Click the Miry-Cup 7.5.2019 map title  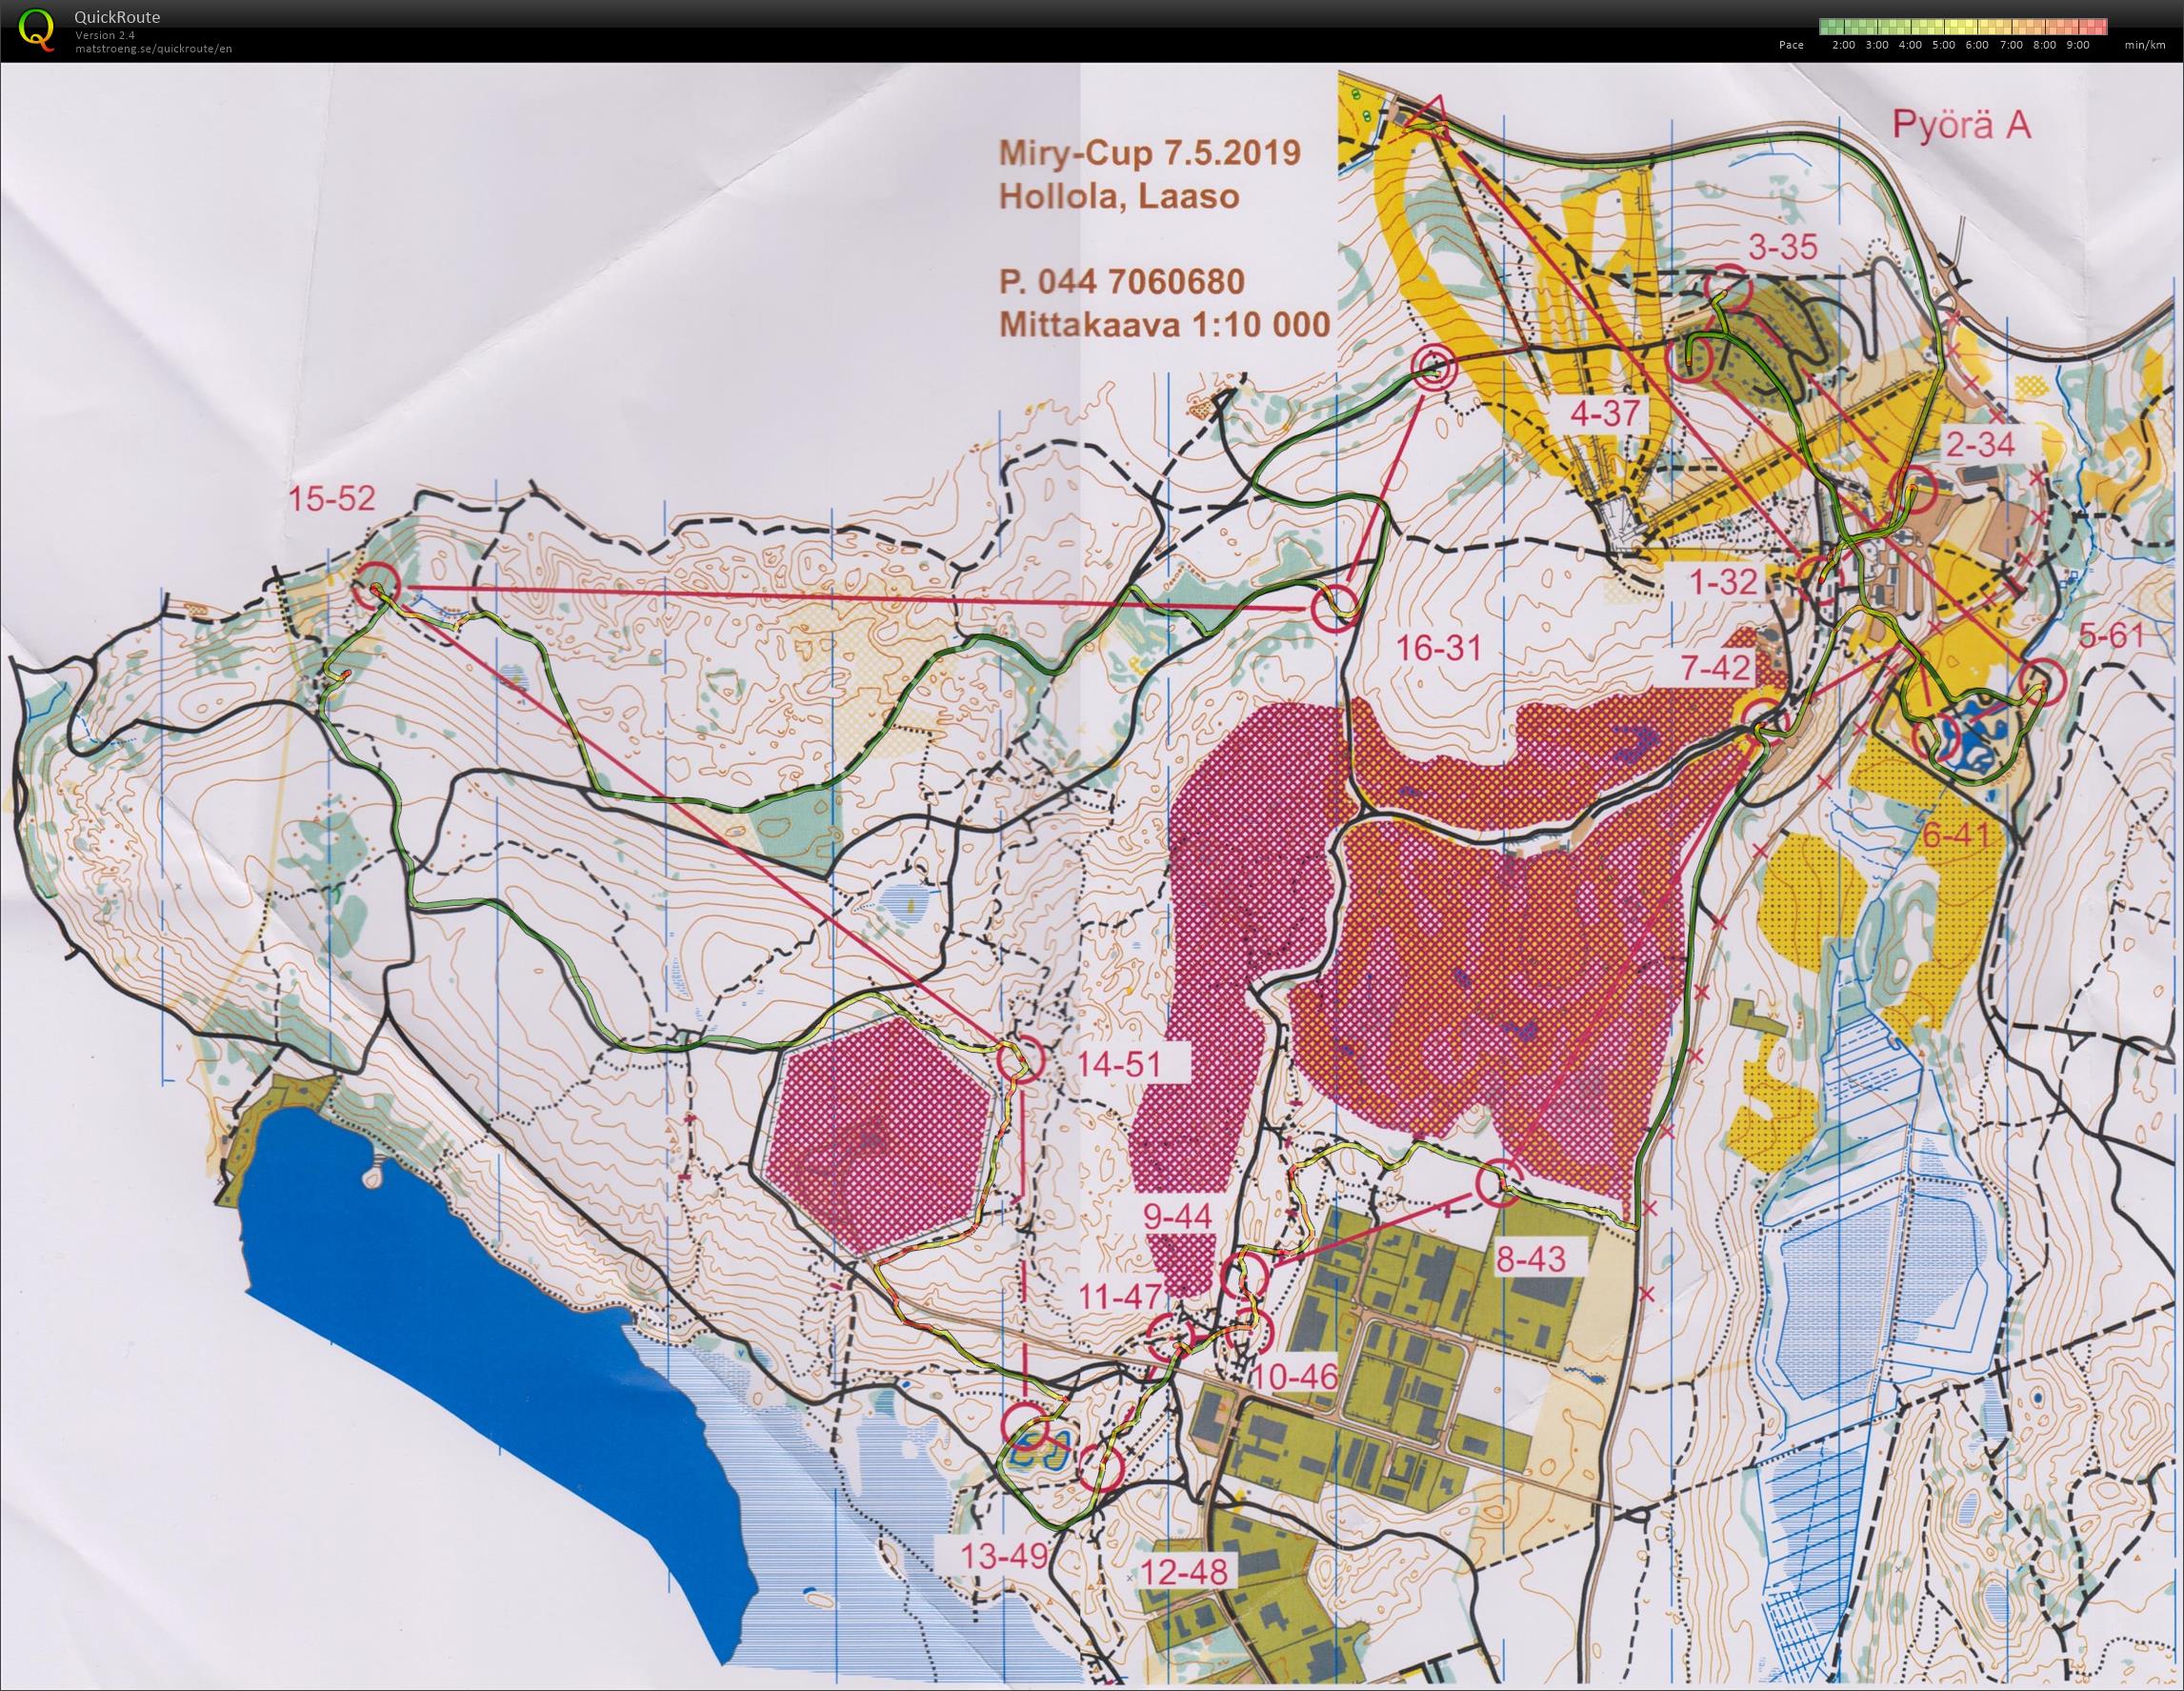click(x=1149, y=153)
